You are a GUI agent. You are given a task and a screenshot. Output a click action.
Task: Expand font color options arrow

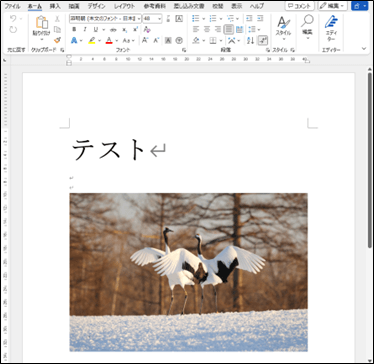pos(117,41)
